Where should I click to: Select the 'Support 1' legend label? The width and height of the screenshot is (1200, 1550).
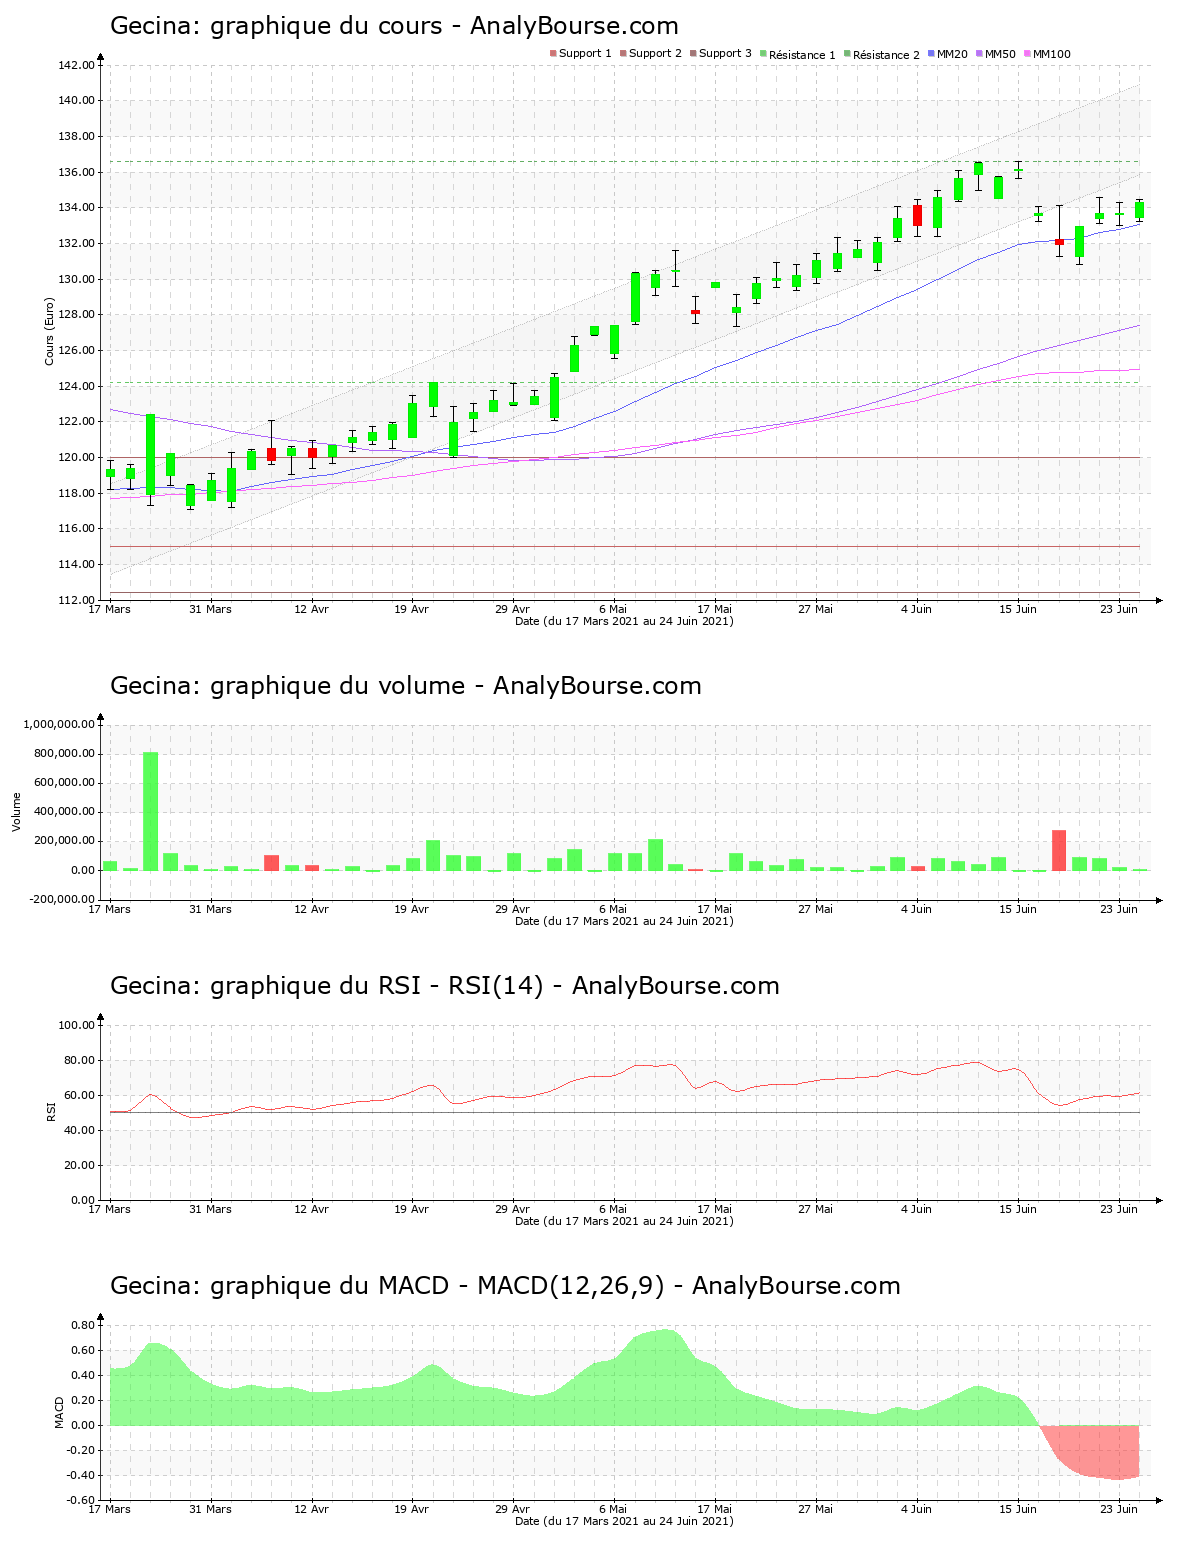click(x=585, y=54)
